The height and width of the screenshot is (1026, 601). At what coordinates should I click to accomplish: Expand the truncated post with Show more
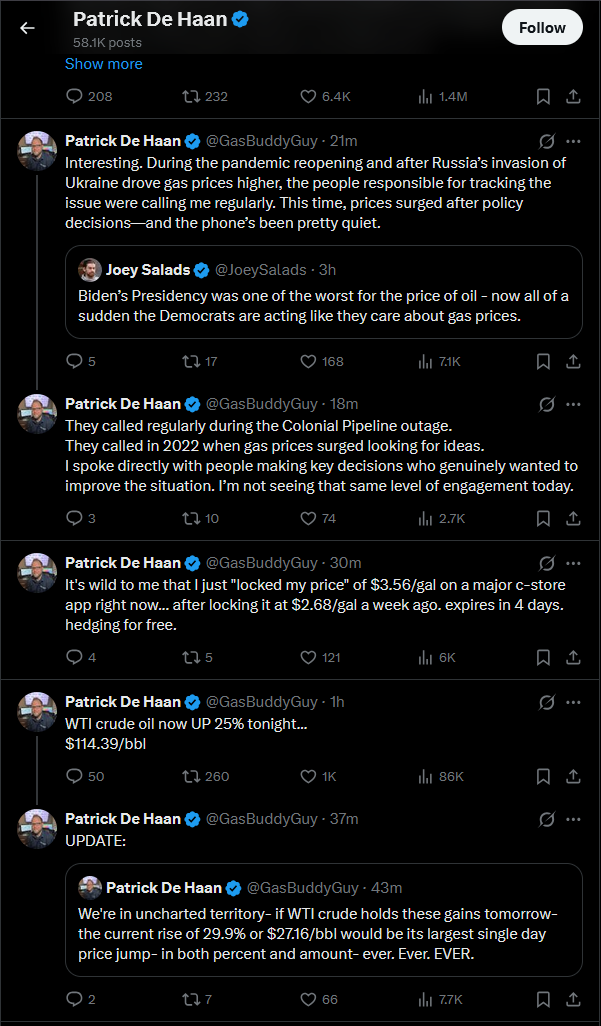point(103,64)
